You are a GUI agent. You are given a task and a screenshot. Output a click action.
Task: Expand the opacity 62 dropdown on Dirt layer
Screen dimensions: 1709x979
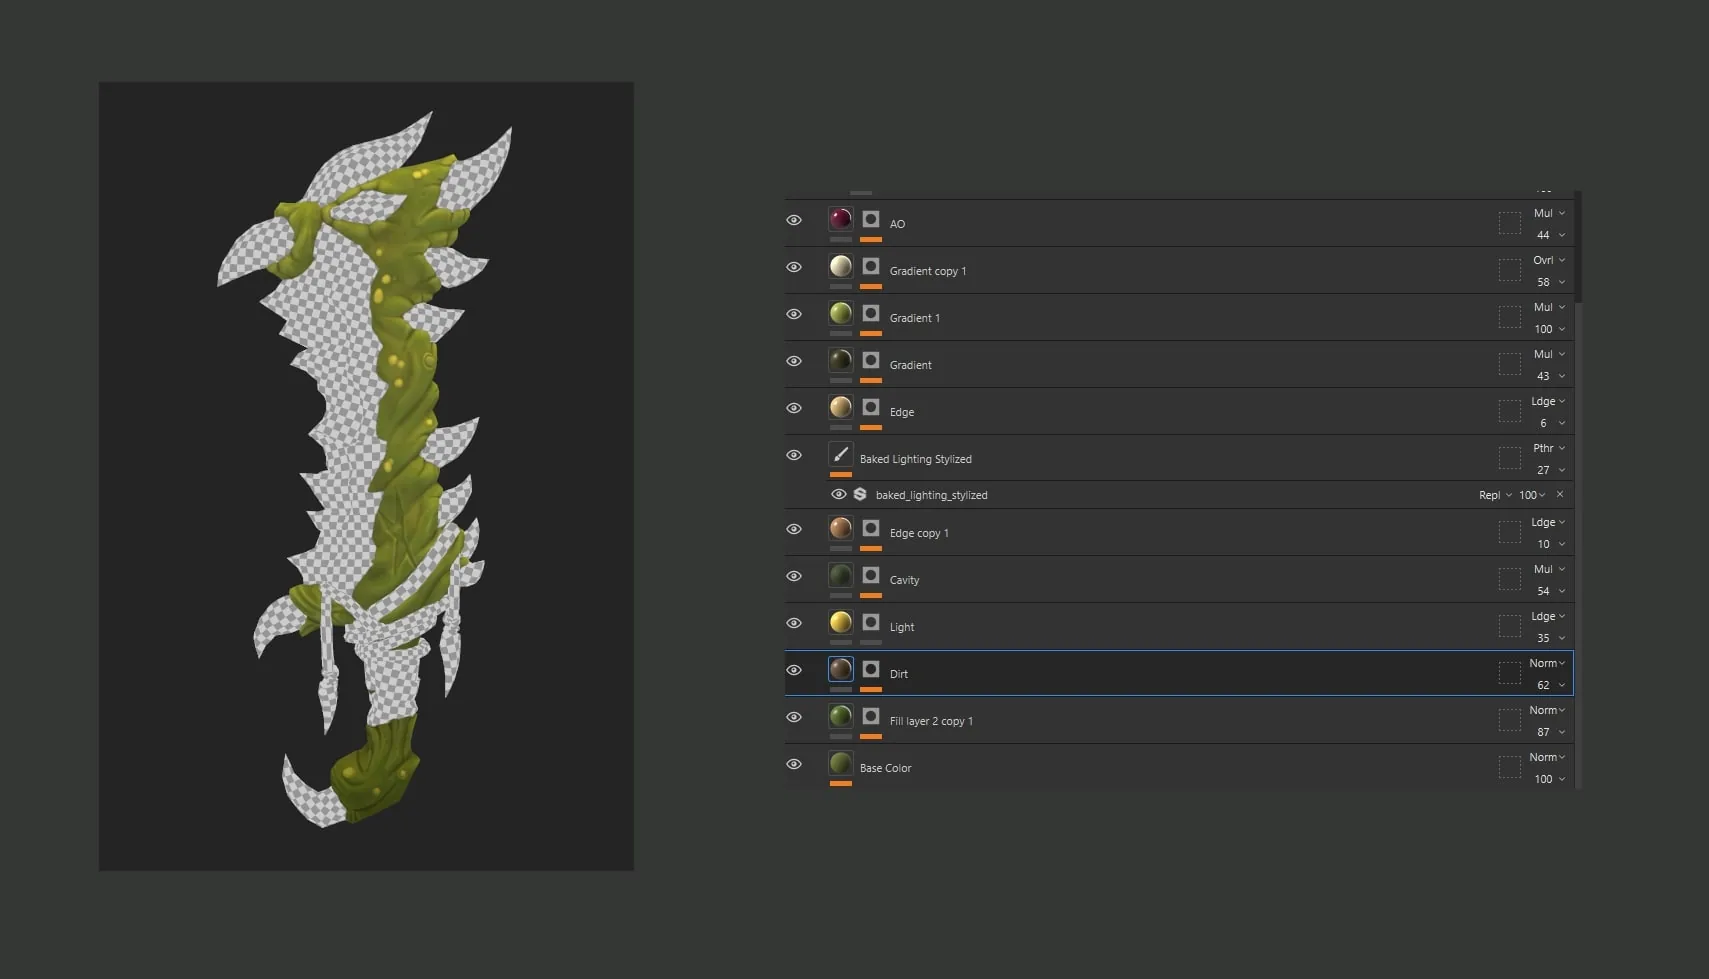1550,685
